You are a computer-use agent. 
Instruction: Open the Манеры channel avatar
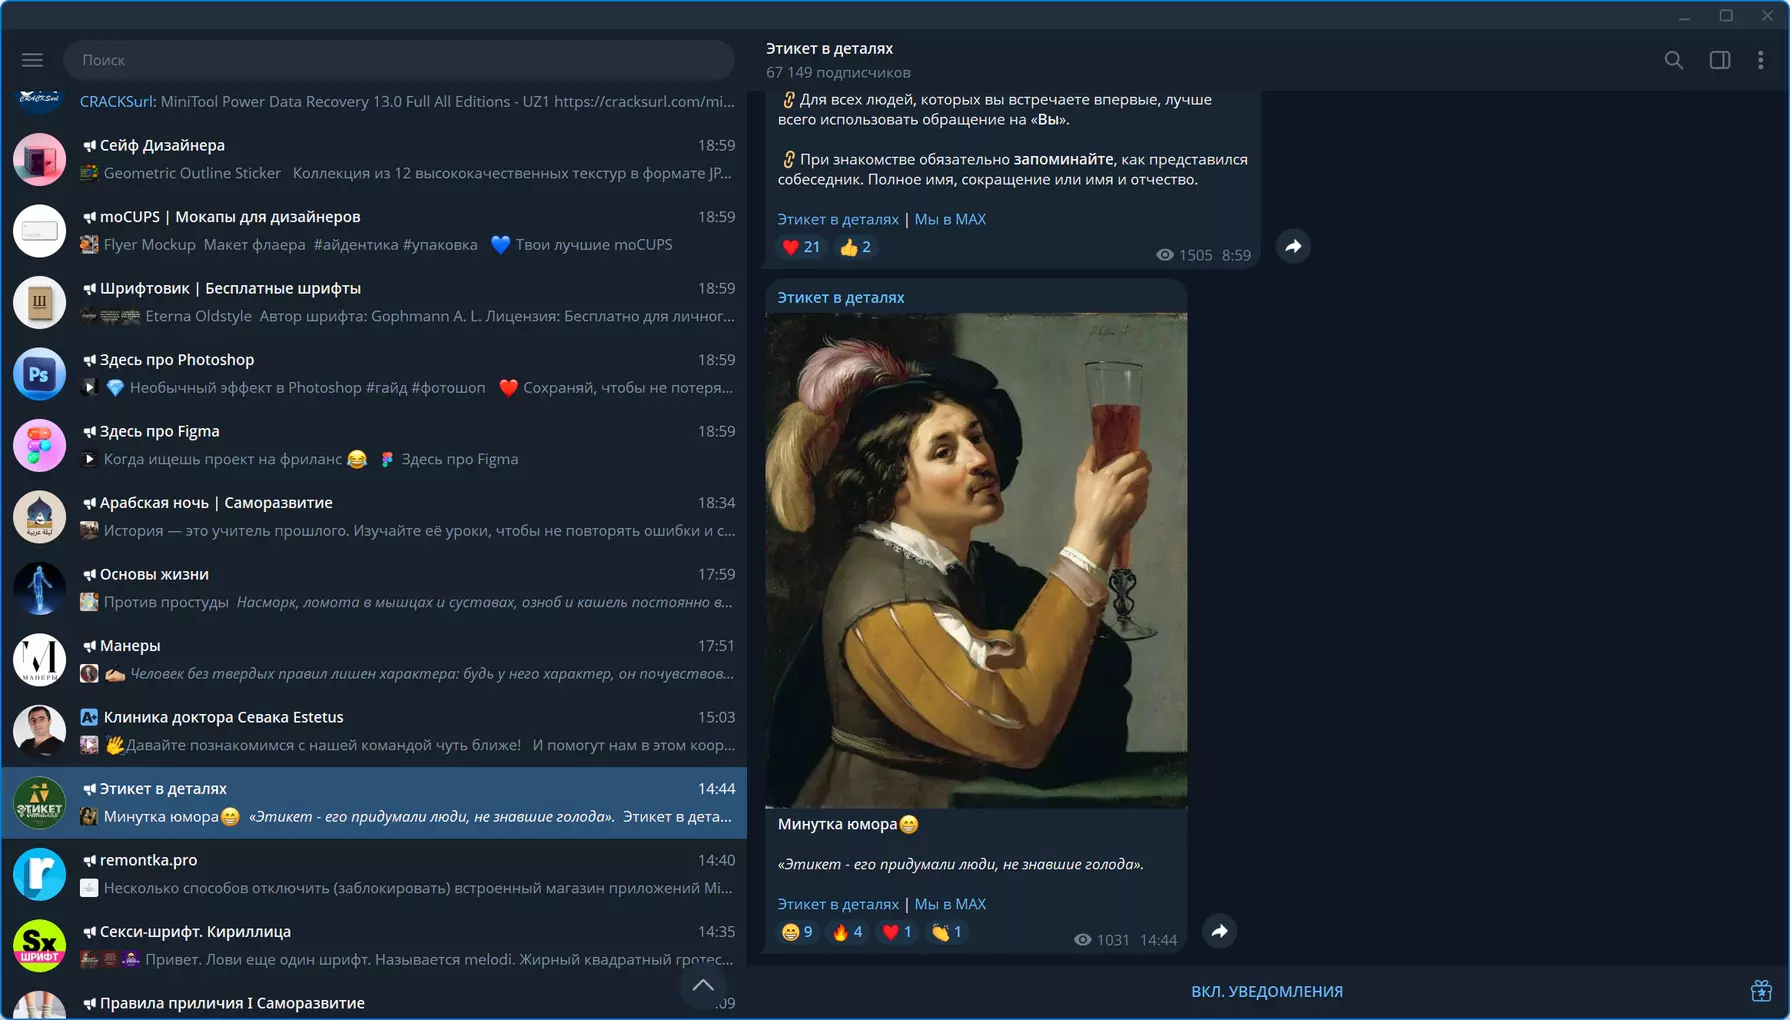click(39, 660)
